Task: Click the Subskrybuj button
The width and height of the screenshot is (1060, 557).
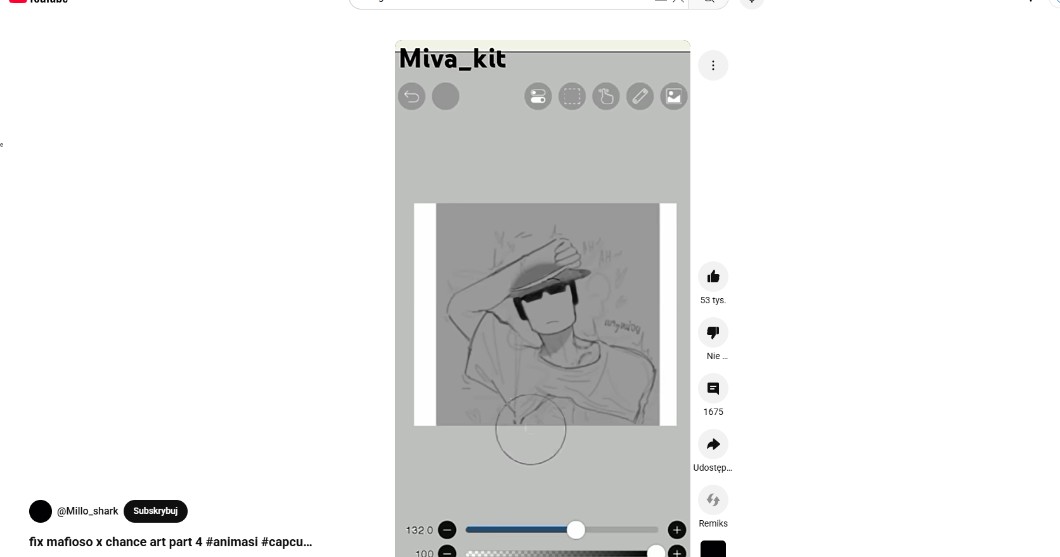Action: point(155,511)
